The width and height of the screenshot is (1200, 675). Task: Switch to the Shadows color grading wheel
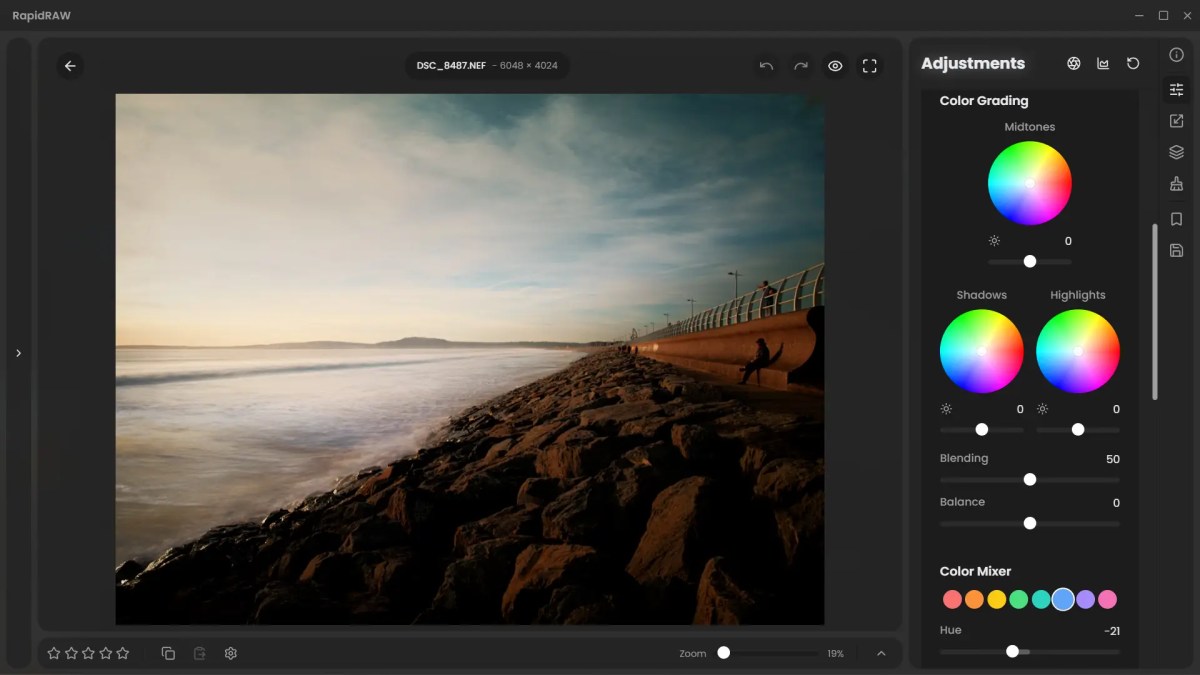click(x=981, y=350)
